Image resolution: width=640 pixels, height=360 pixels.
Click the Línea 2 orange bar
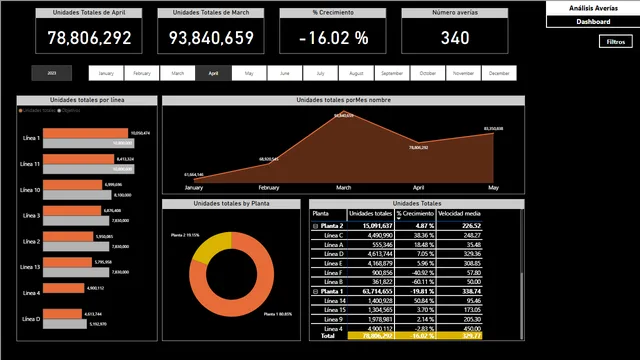click(x=68, y=236)
